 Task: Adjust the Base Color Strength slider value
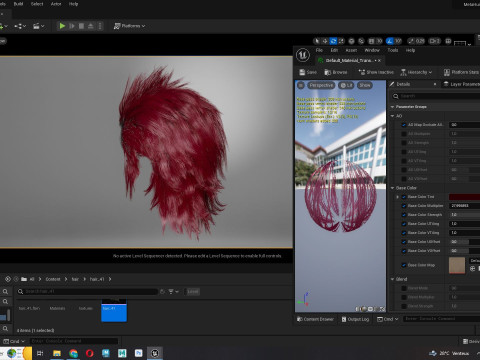(464, 215)
